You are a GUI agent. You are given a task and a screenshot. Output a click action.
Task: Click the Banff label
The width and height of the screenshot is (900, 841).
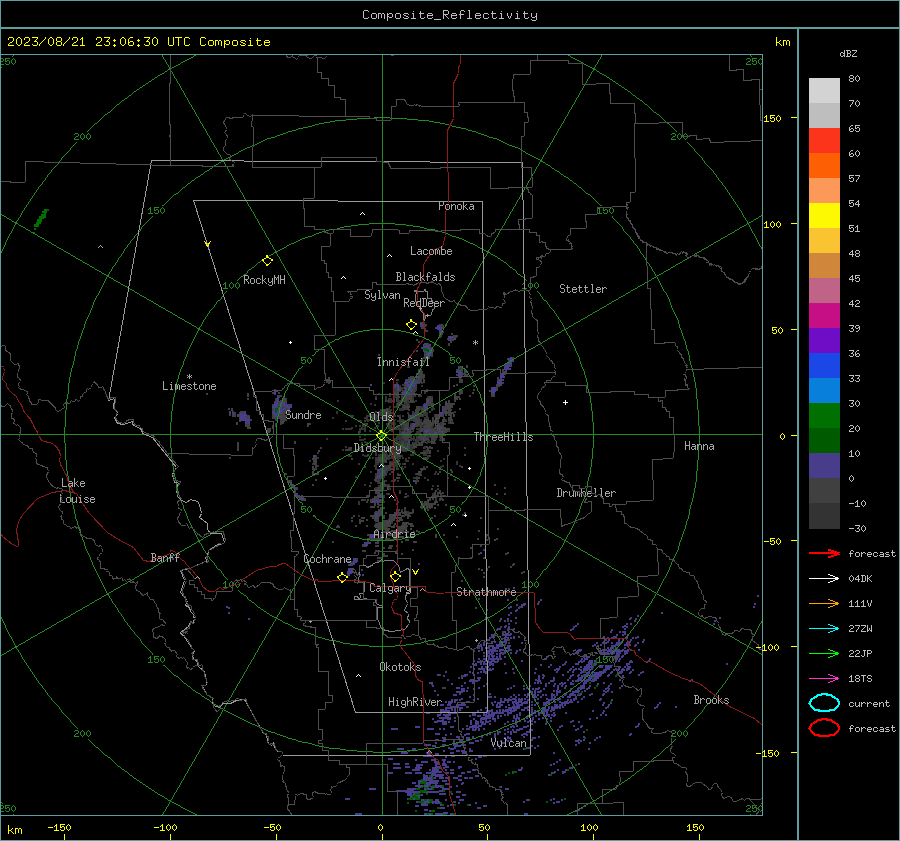(x=165, y=557)
